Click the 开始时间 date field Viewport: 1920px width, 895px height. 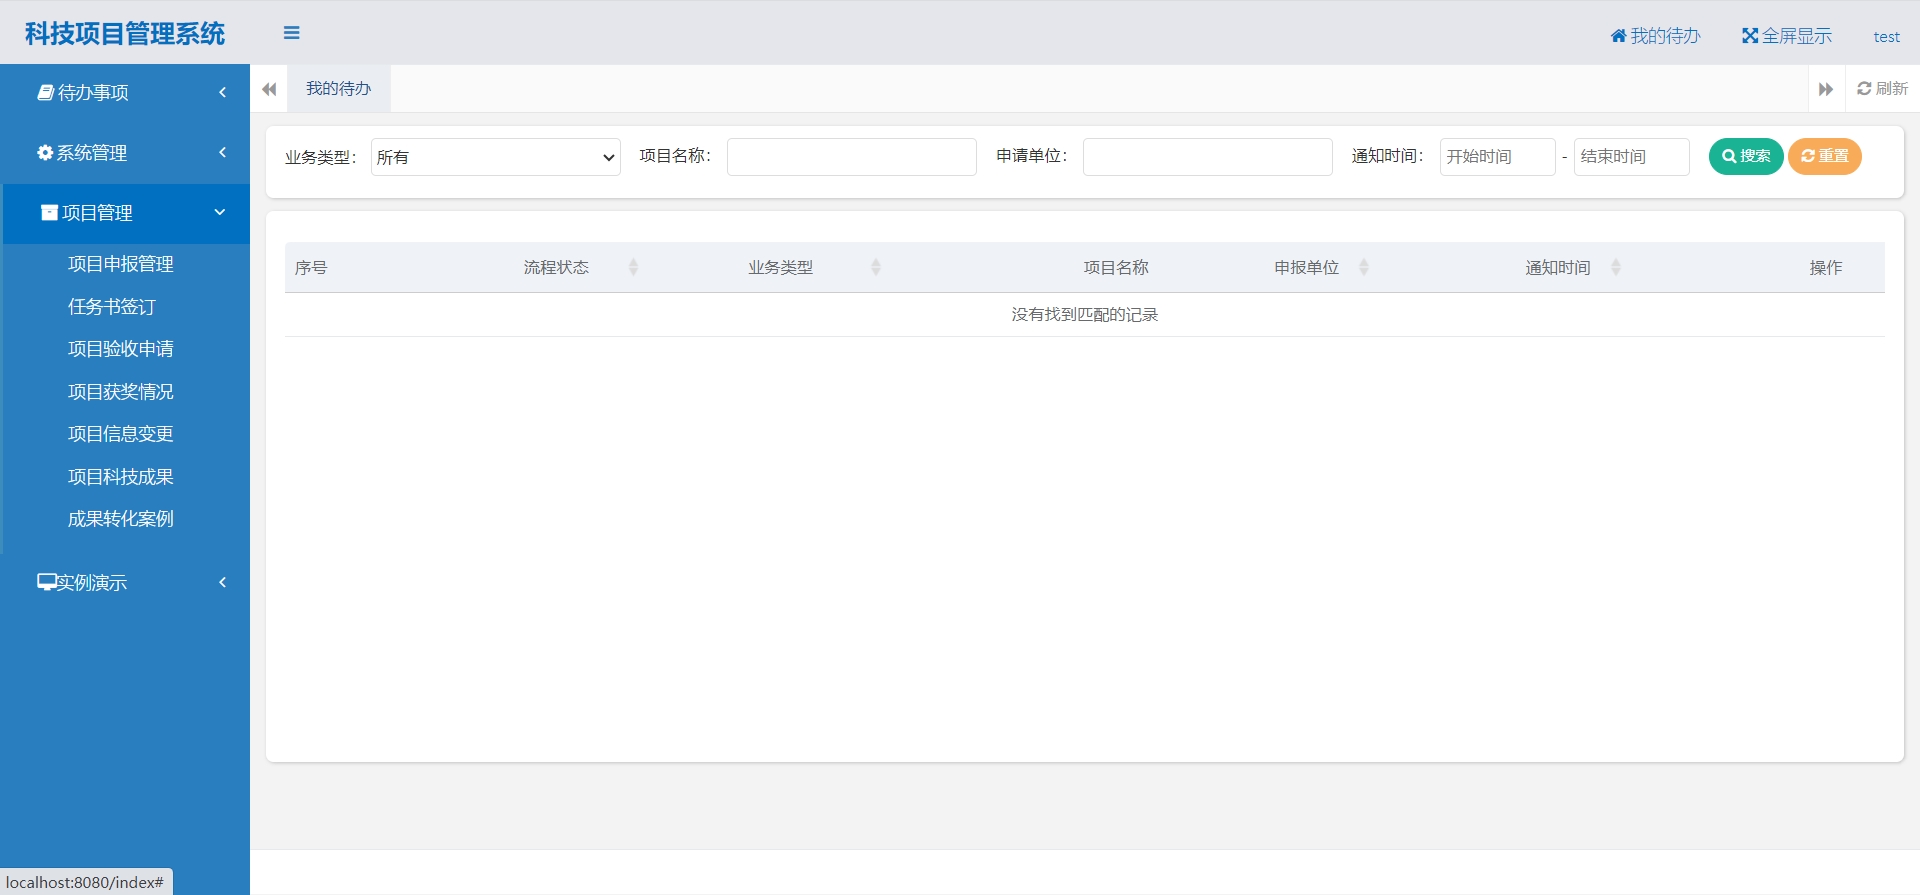pyautogui.click(x=1498, y=157)
